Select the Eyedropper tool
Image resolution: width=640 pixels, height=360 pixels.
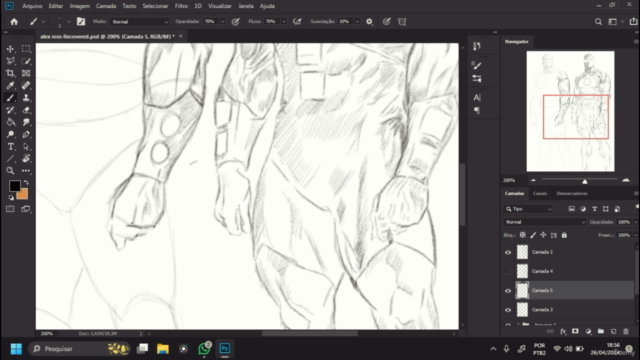coord(10,86)
